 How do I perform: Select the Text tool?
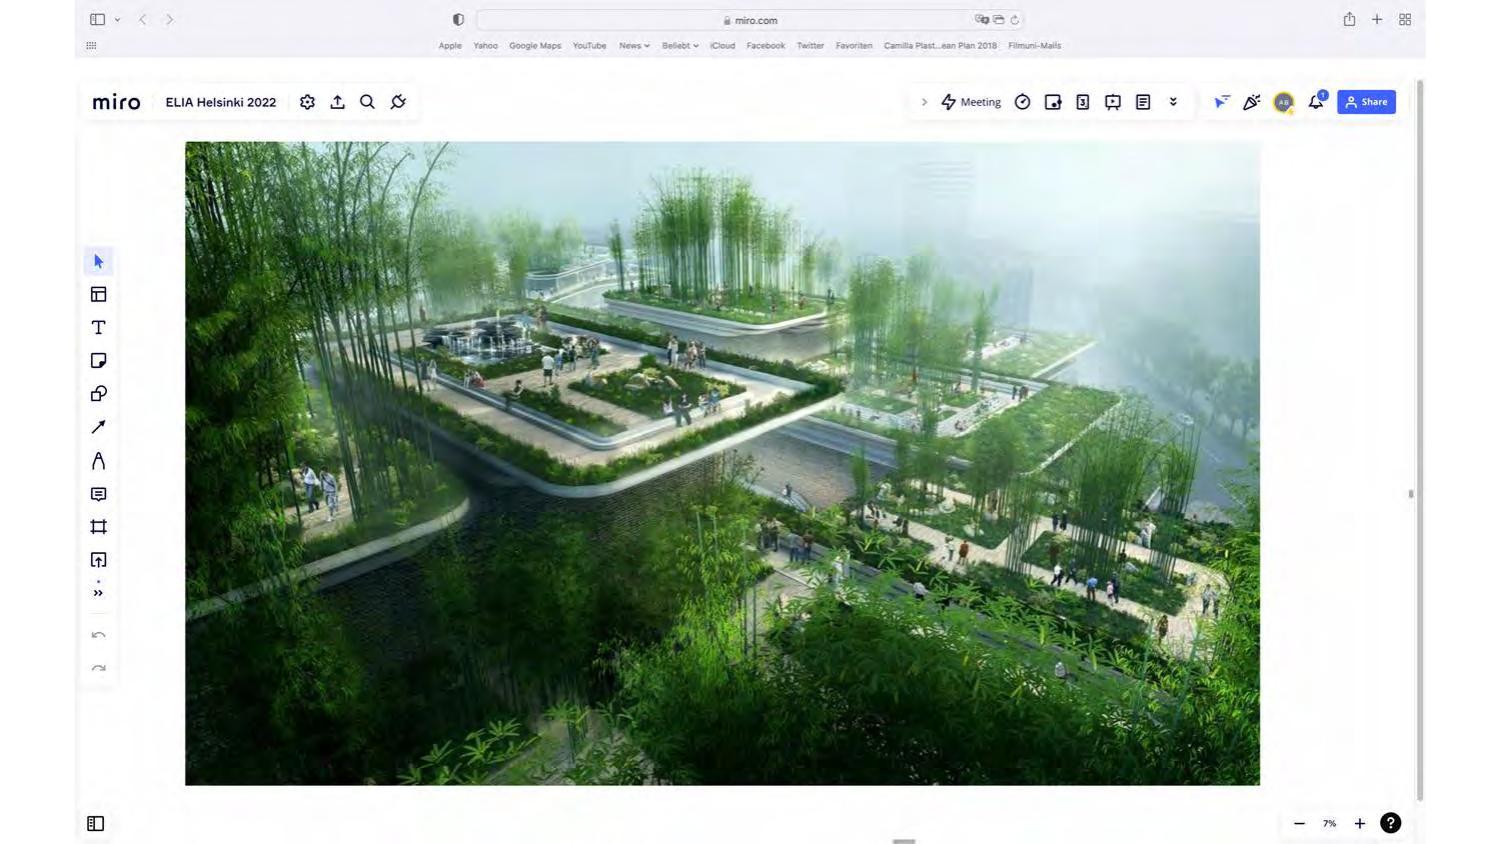click(x=98, y=328)
